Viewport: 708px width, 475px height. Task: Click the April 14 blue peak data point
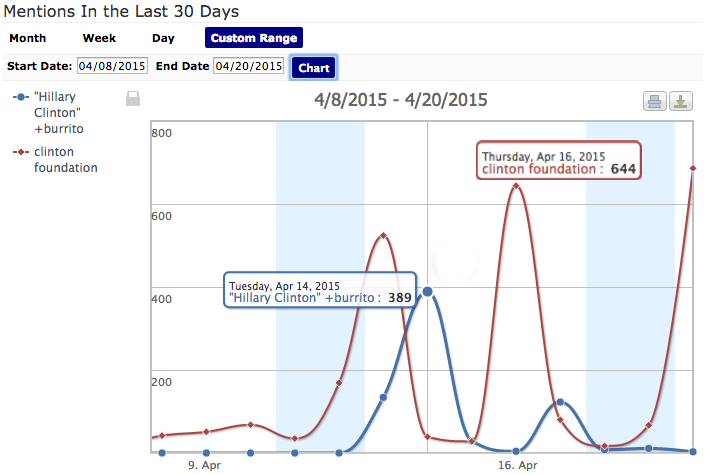(428, 291)
